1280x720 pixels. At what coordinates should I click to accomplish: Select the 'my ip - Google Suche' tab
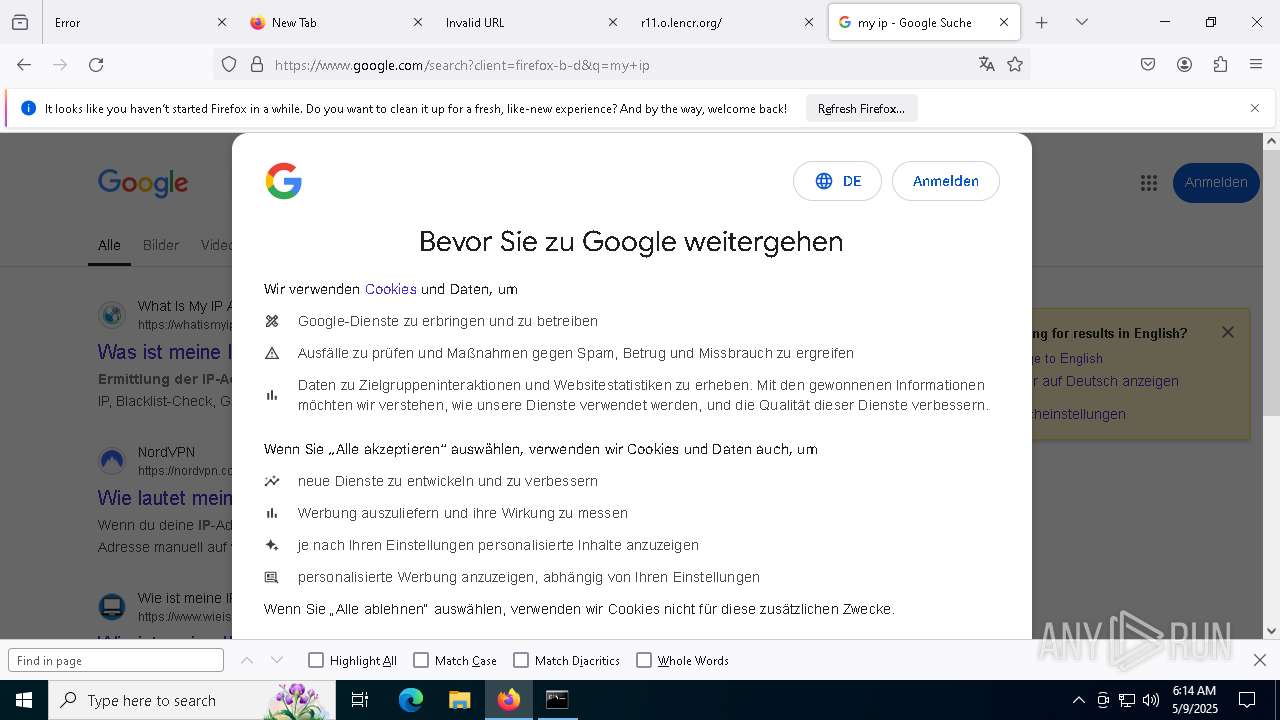point(924,22)
